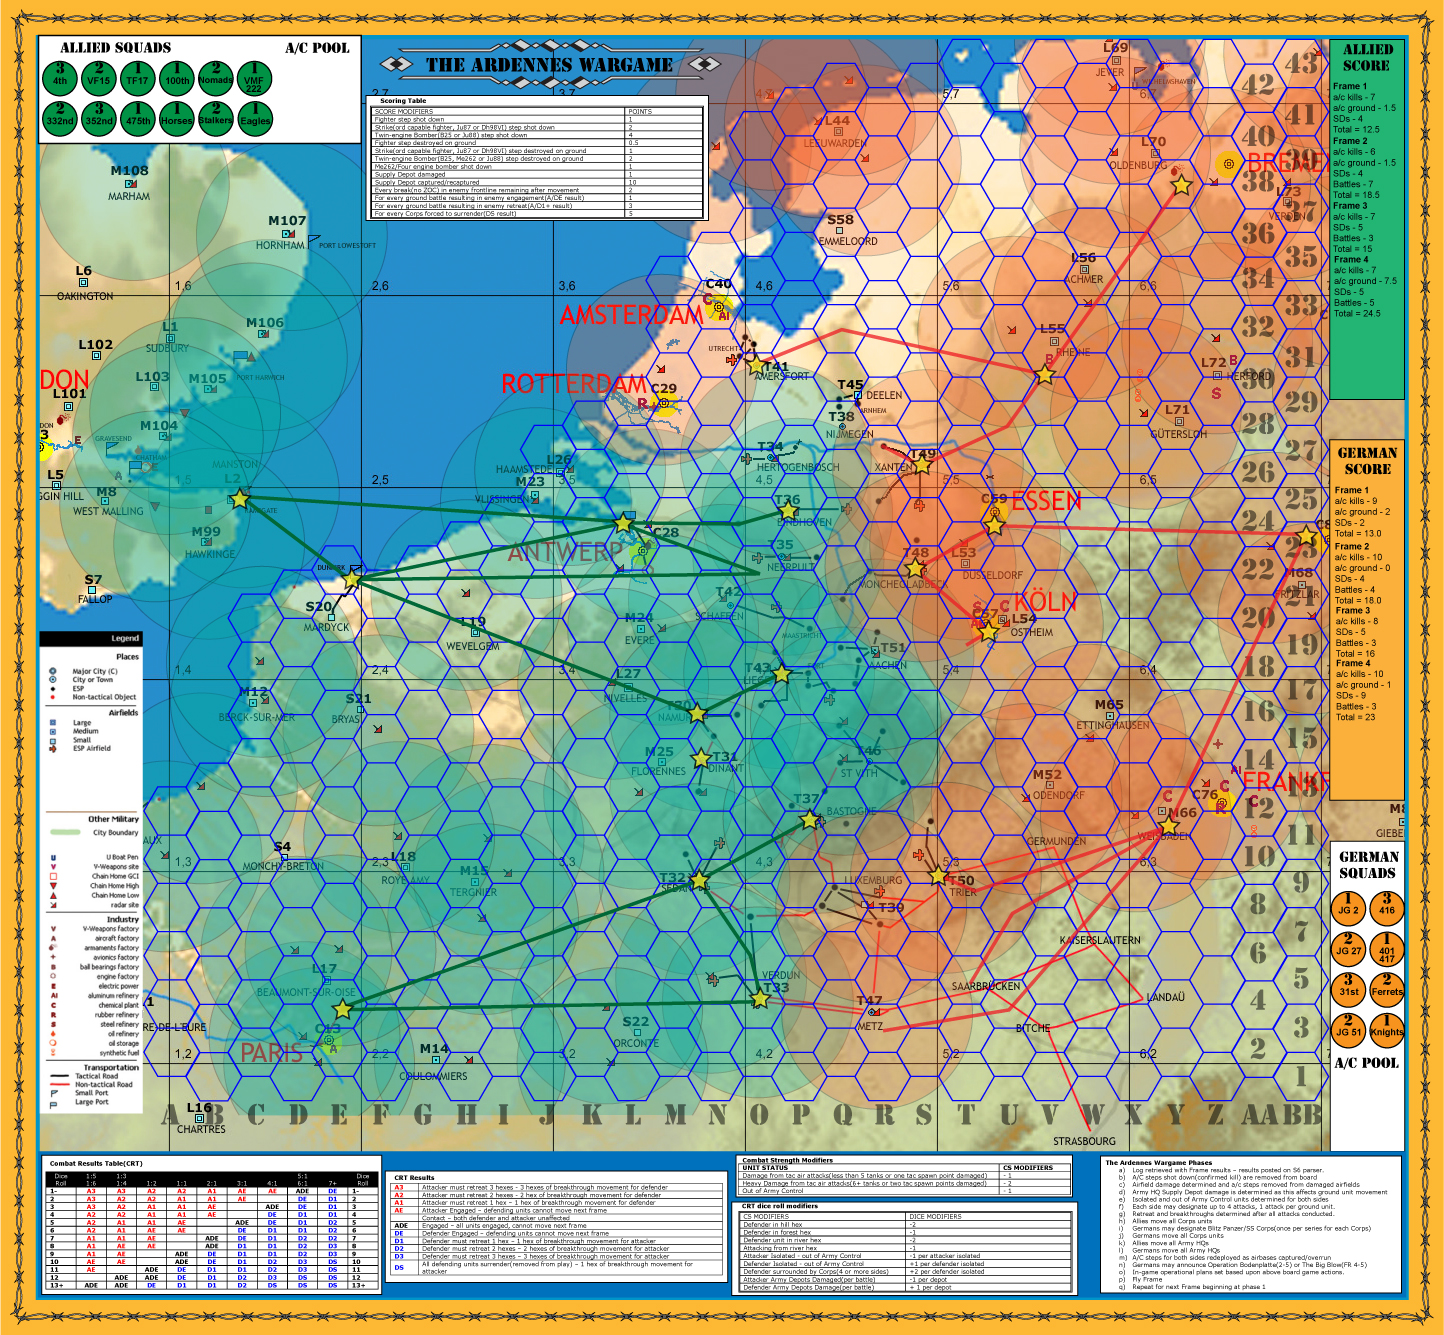
Task: Select the 352nd squad token
Action: pos(98,118)
